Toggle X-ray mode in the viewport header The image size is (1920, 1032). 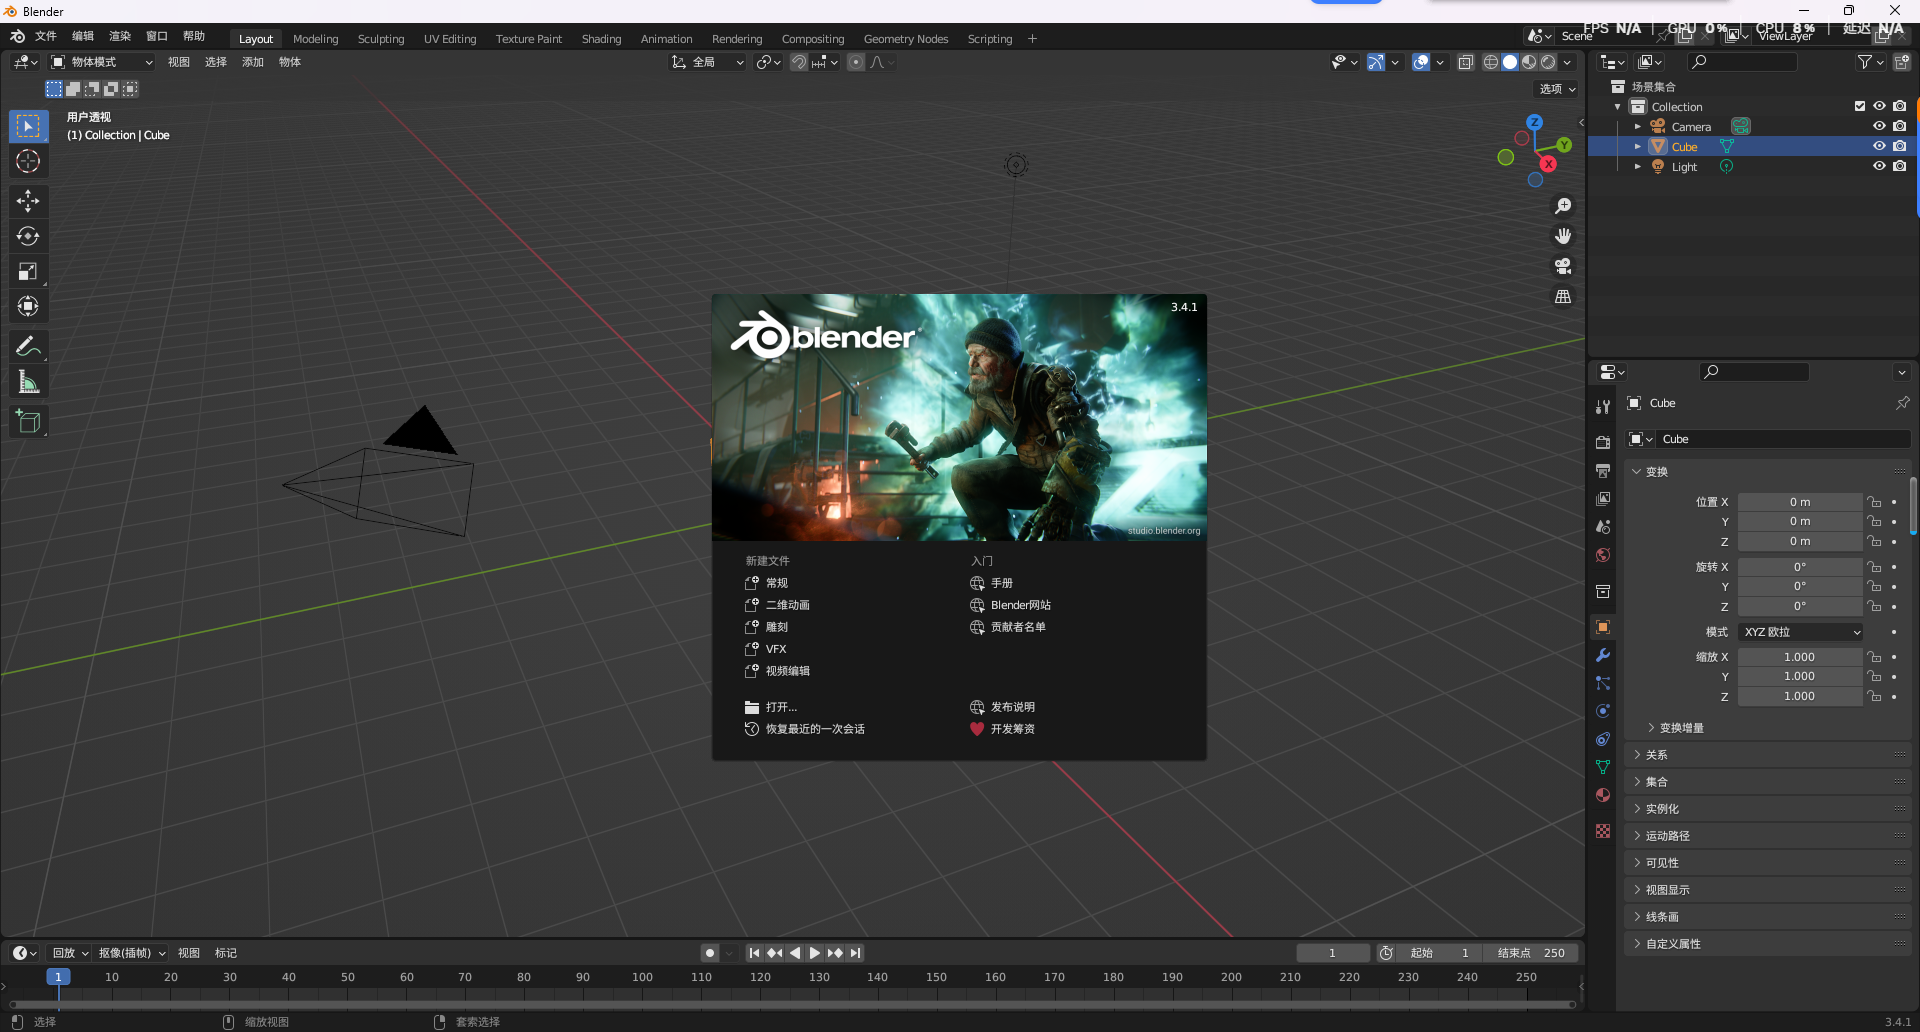click(1466, 61)
